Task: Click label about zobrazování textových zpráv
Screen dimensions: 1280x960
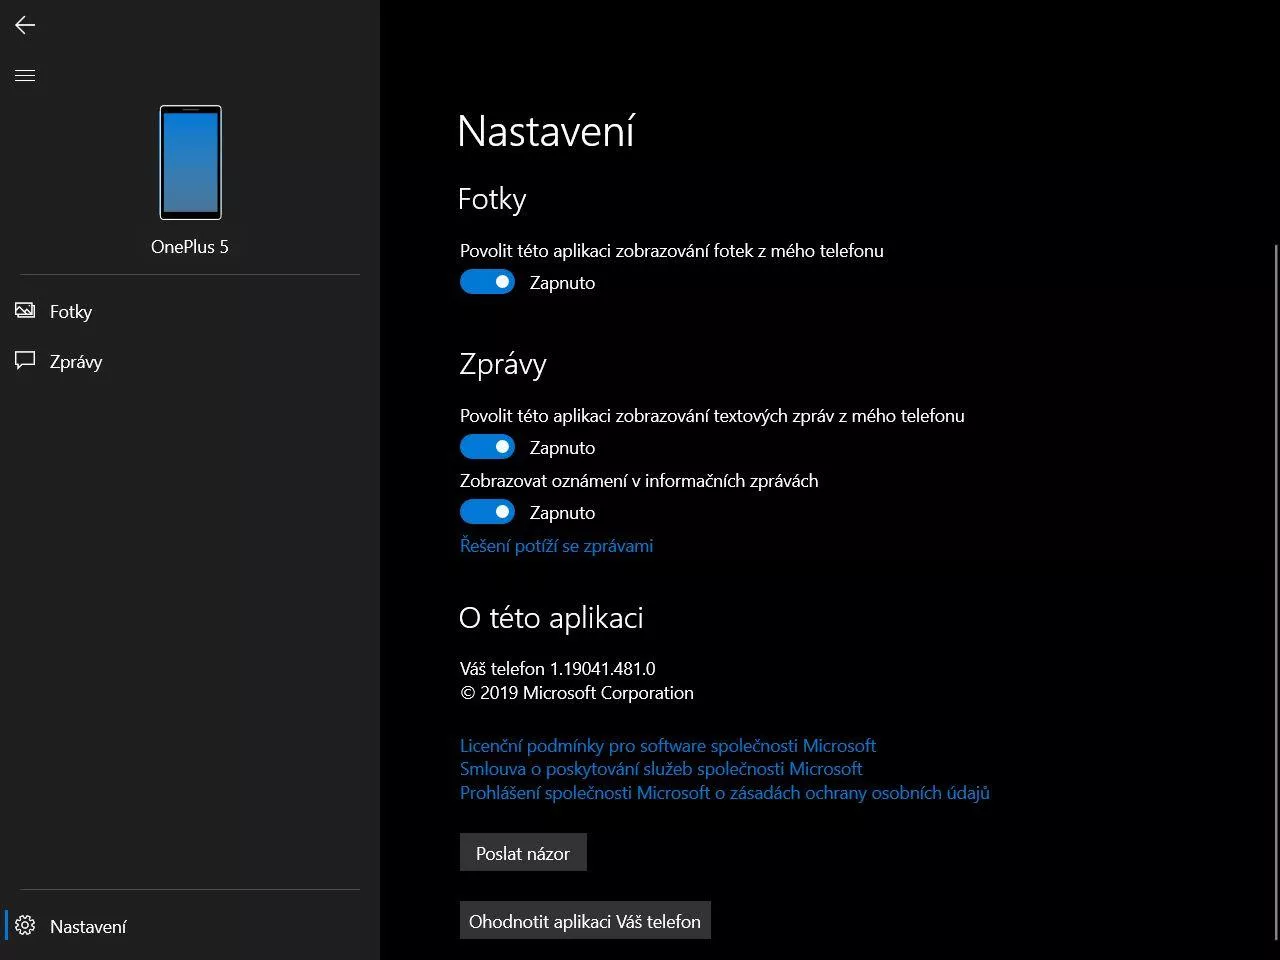Action: pos(712,415)
